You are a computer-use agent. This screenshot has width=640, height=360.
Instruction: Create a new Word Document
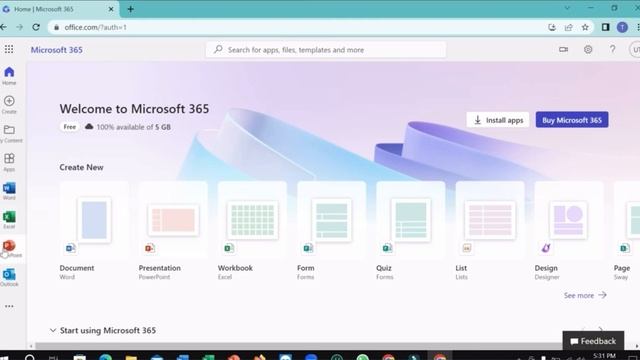point(94,231)
